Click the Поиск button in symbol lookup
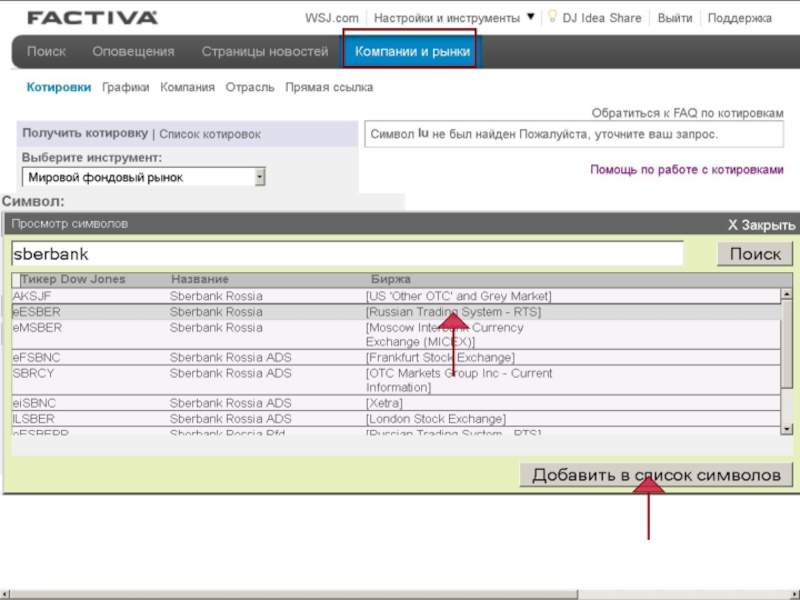Viewport: 800px width, 600px height. (754, 254)
